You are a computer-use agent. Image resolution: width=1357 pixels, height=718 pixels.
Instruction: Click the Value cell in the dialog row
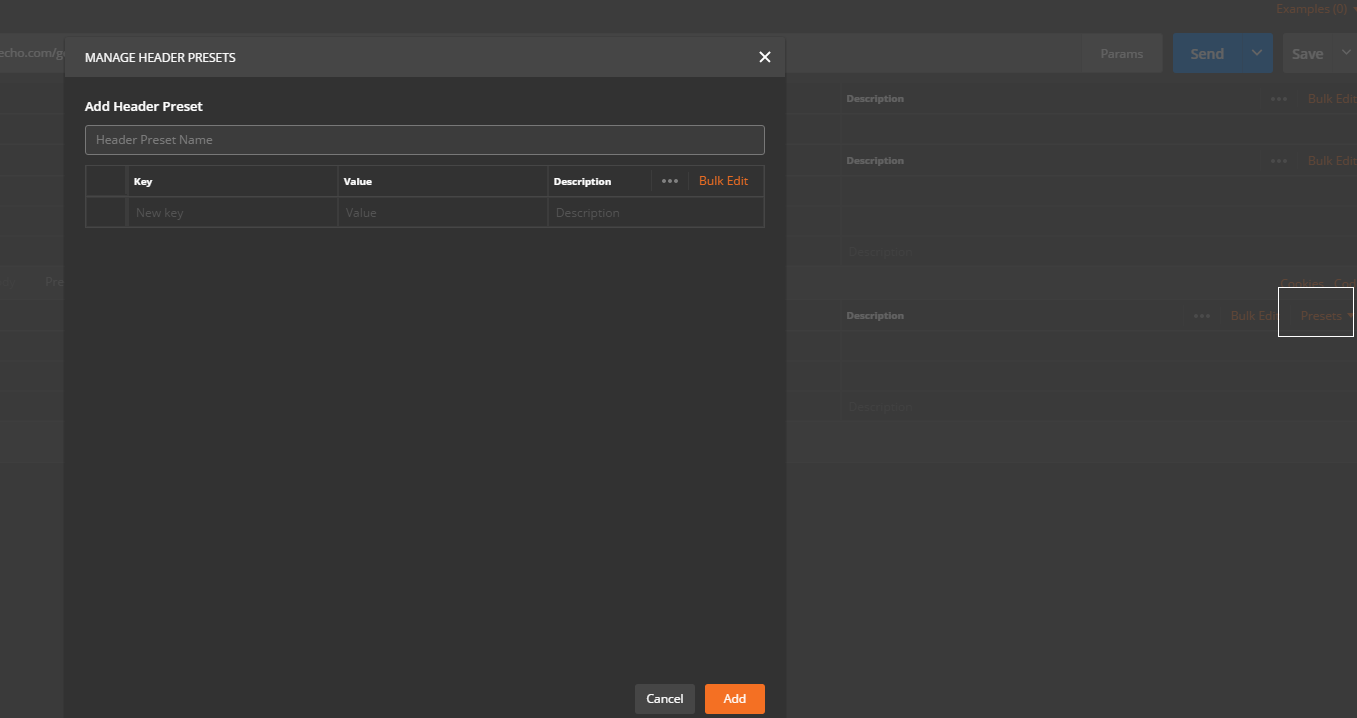click(x=442, y=213)
